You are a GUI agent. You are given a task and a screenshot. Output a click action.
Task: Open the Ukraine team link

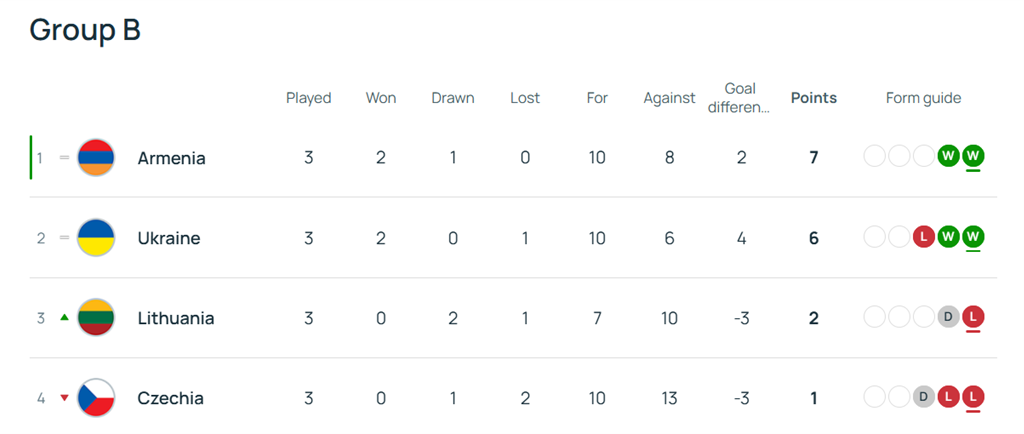tap(168, 238)
